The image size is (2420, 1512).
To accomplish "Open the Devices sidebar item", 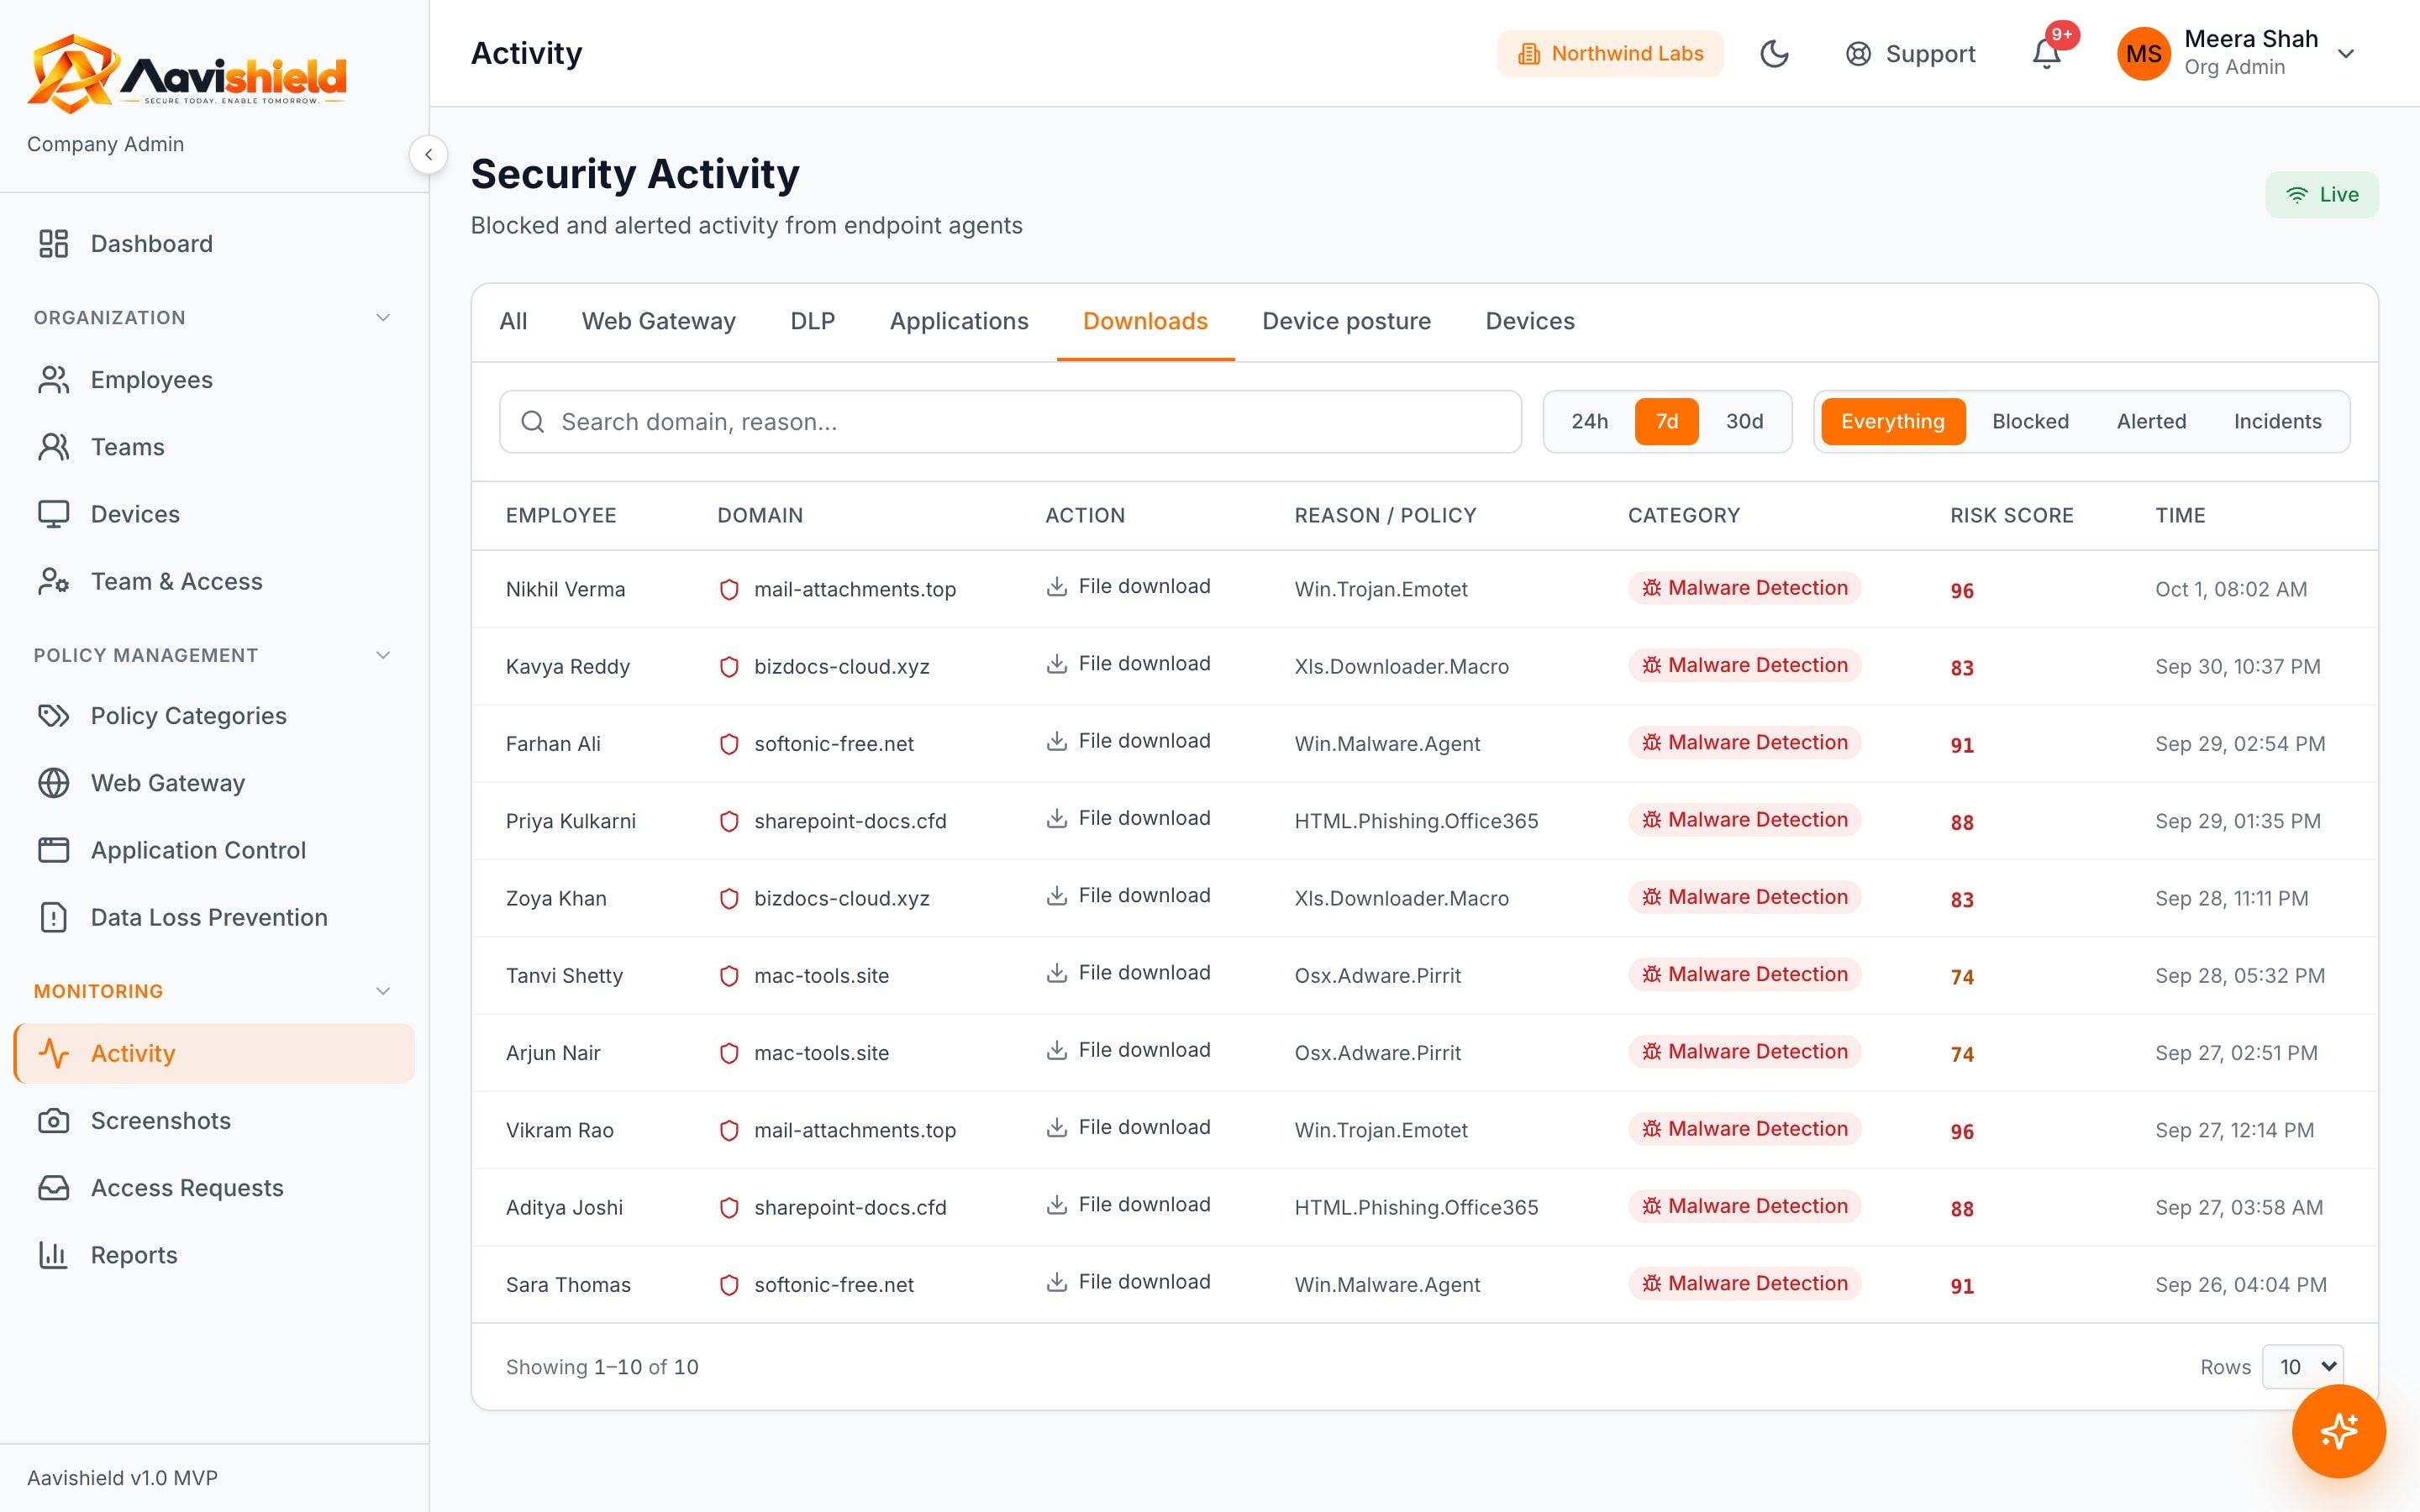I will tap(214, 514).
